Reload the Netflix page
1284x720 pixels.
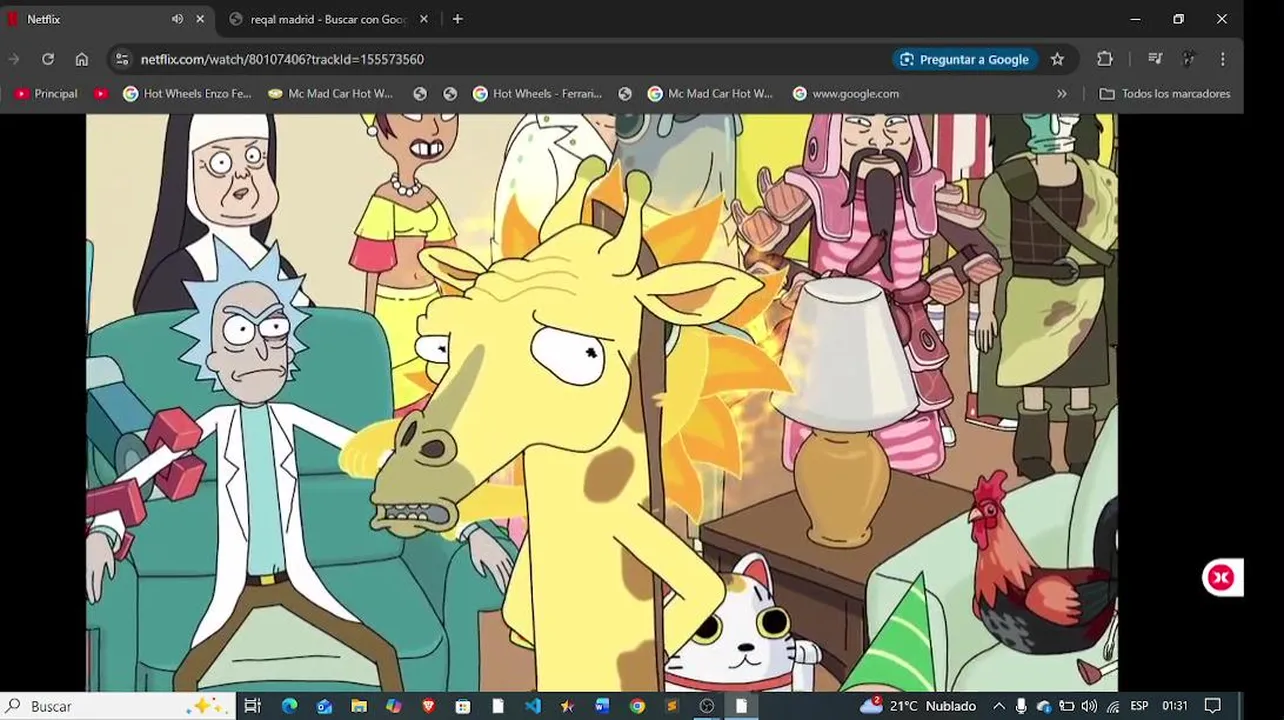[48, 59]
